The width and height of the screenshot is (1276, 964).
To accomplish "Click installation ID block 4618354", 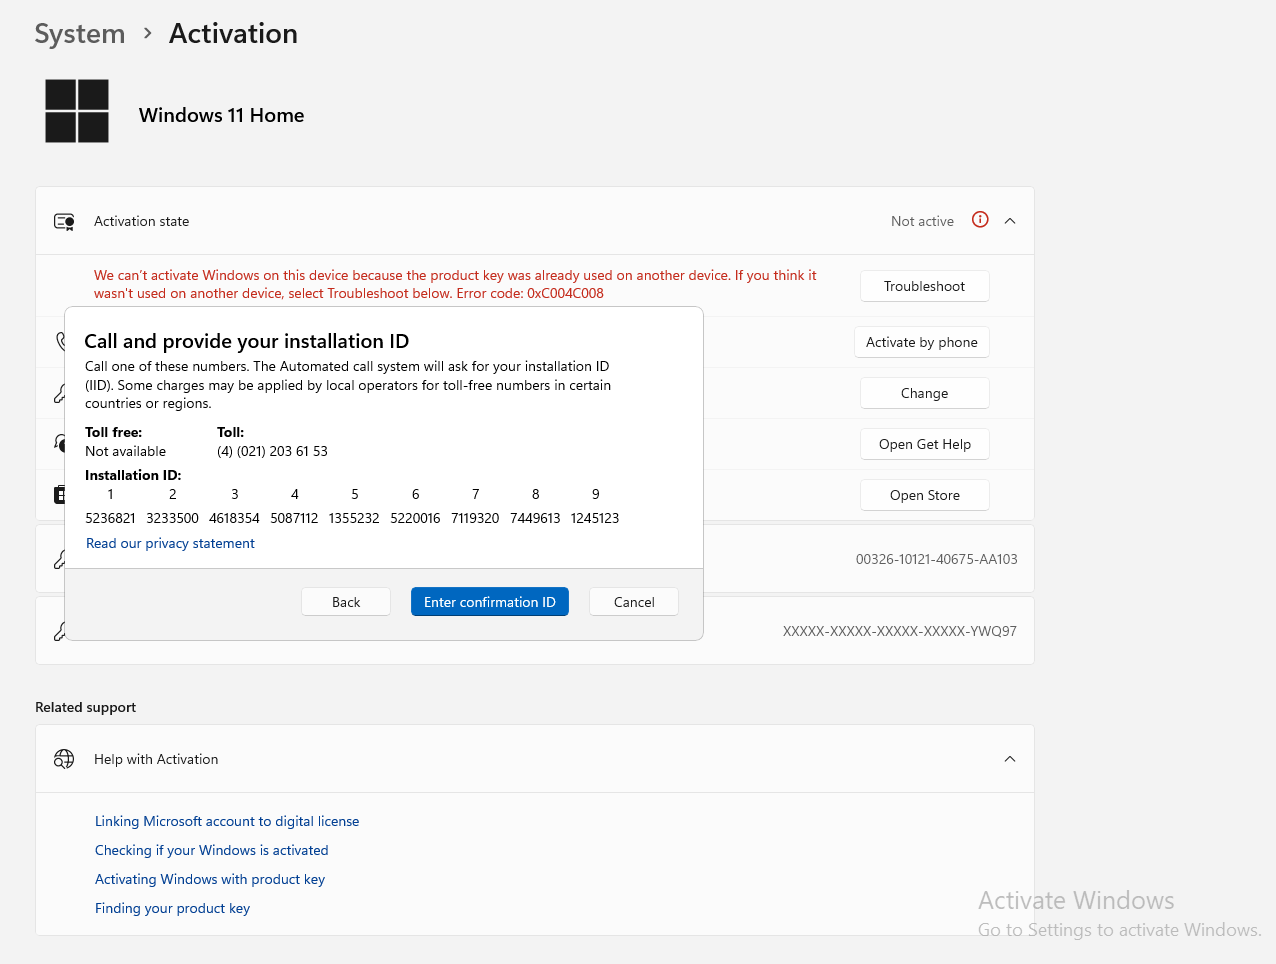I will 234,518.
